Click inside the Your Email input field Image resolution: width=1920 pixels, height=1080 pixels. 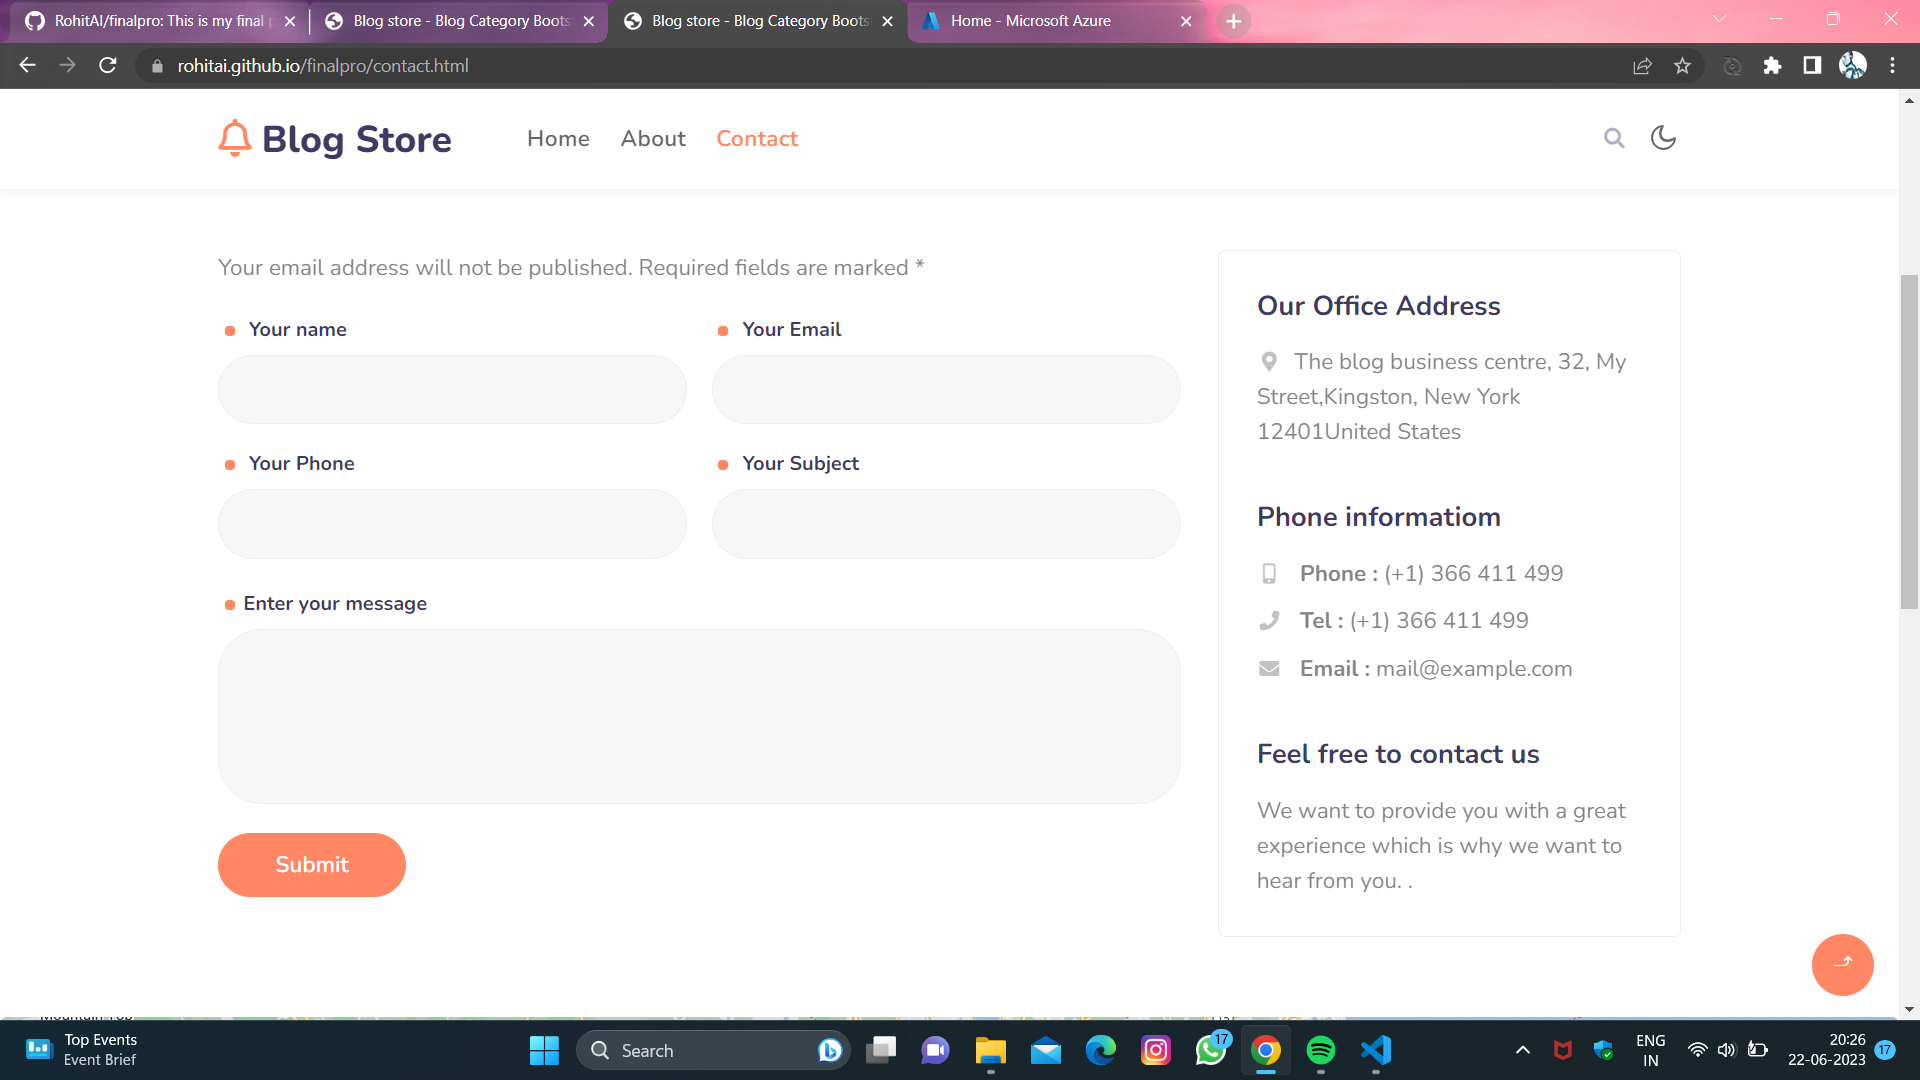[x=946, y=389]
